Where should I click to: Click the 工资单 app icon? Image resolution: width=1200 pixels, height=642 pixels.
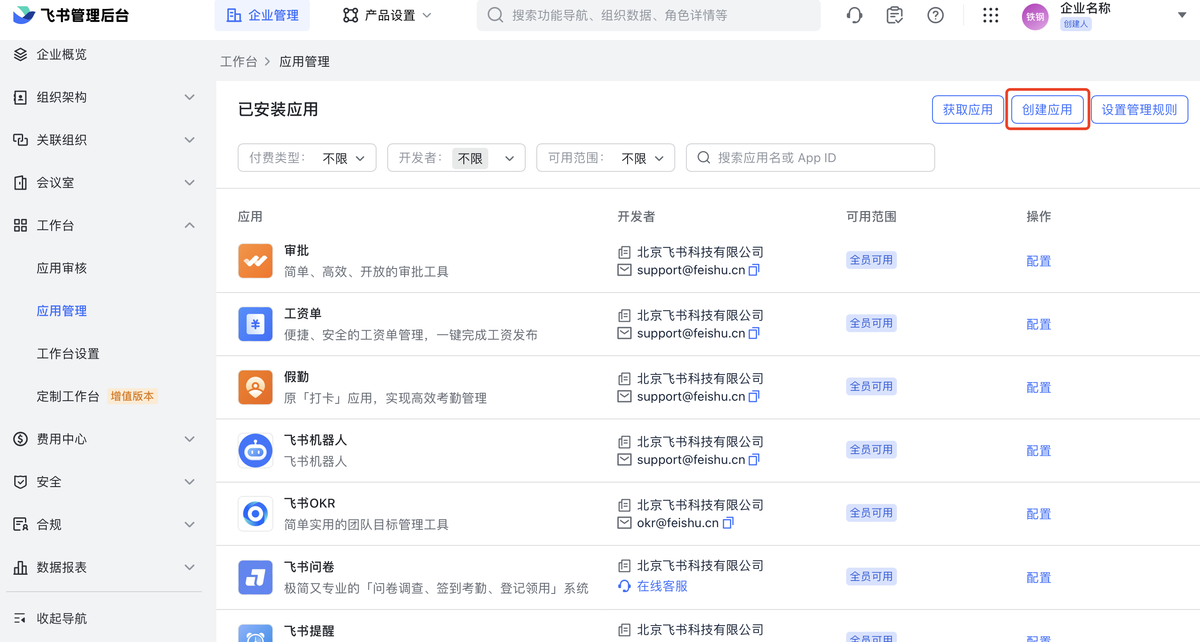pyautogui.click(x=255, y=324)
